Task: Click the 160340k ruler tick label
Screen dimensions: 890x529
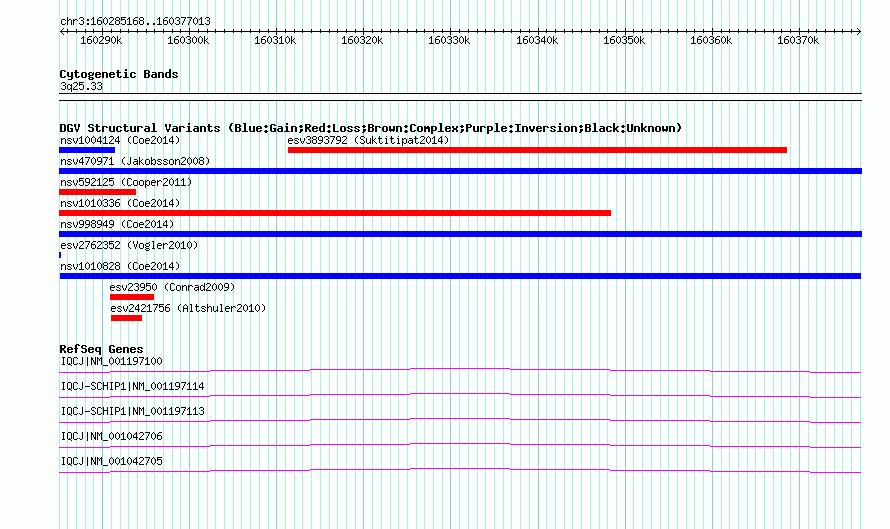Action: (537, 41)
